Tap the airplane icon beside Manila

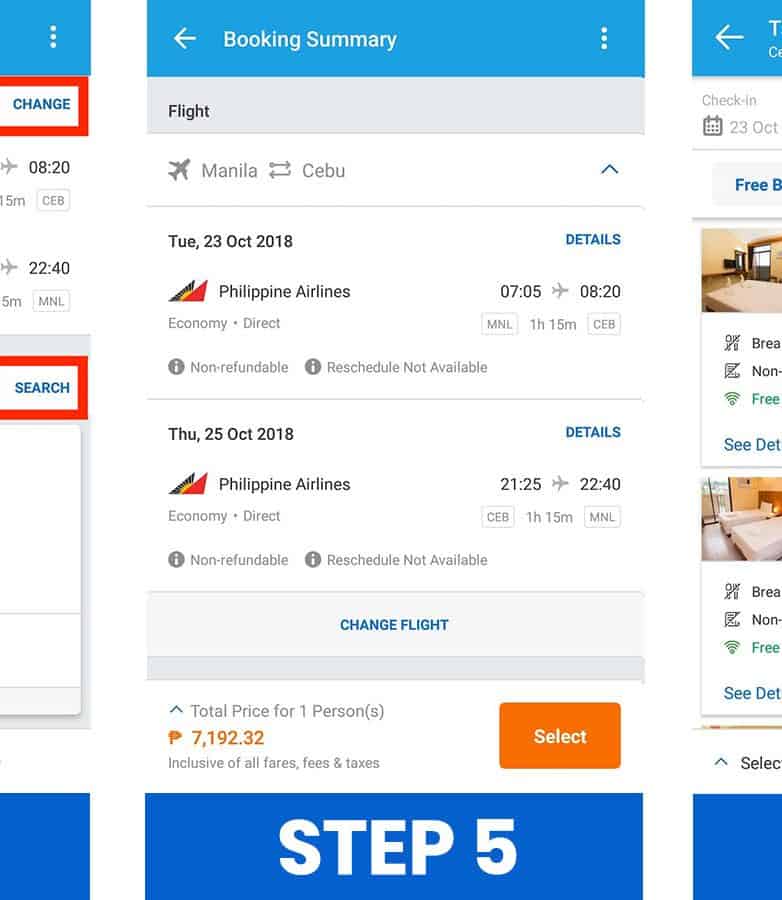(x=180, y=170)
